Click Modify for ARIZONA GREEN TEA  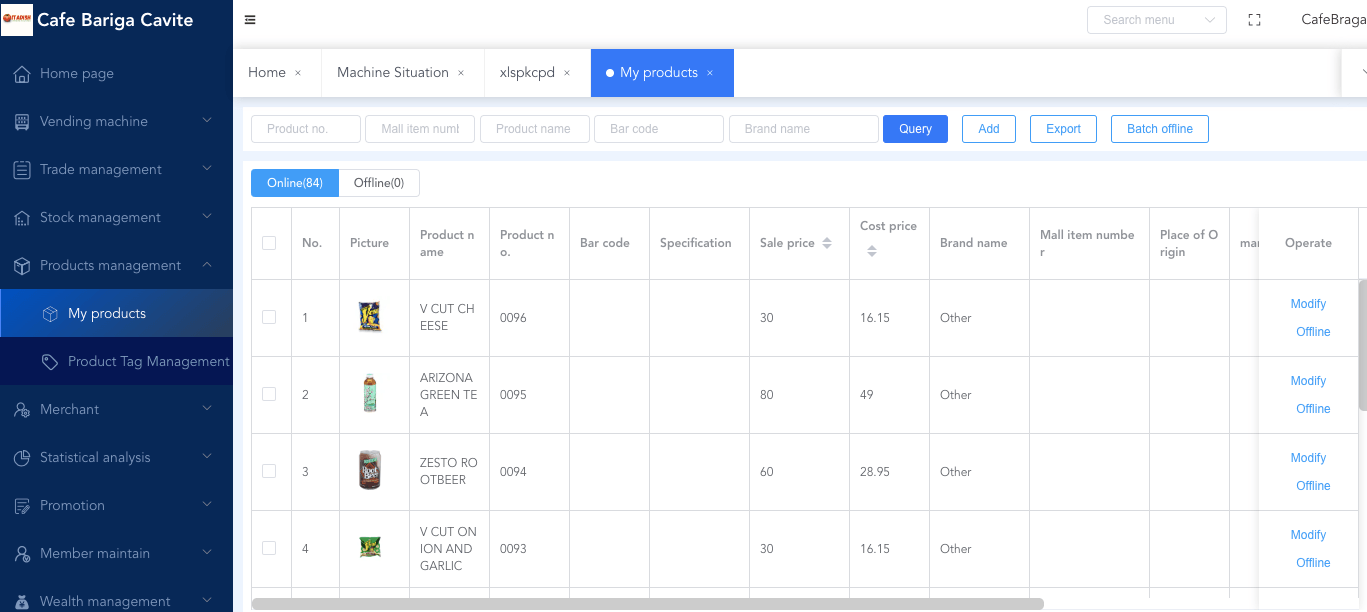pyautogui.click(x=1308, y=381)
